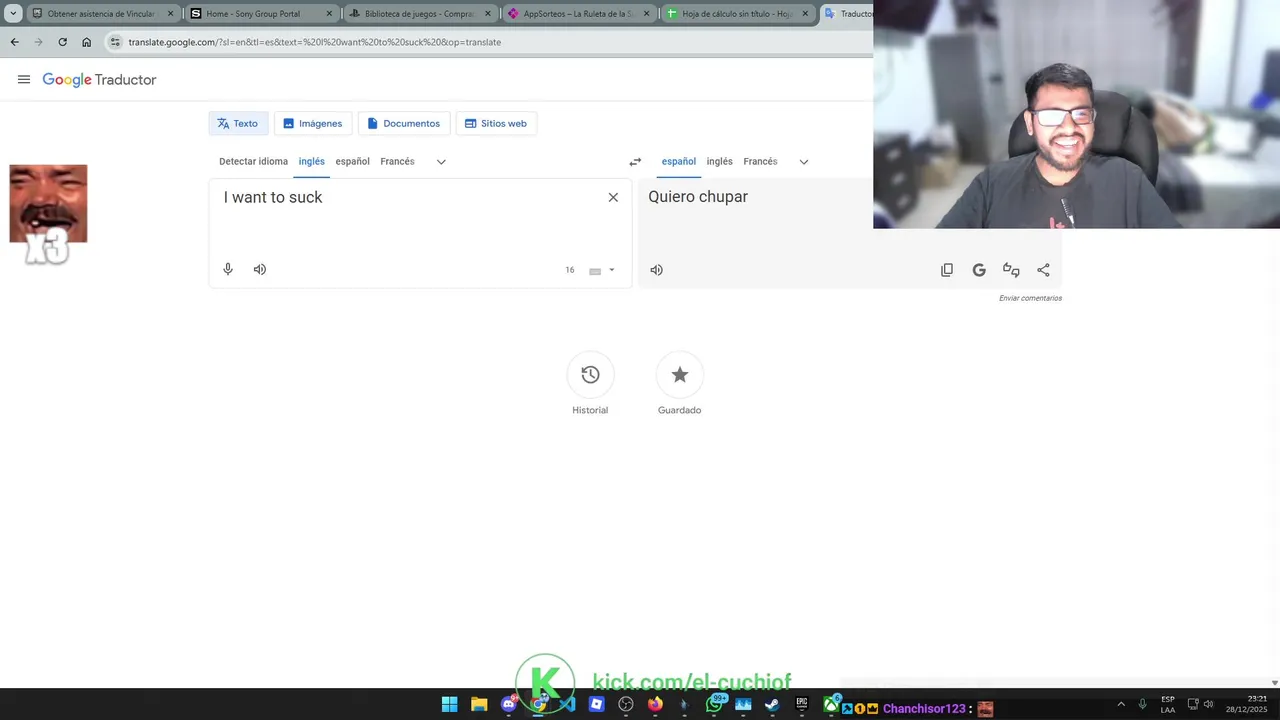Screen dimensions: 1280x720
Task: Listen to the source text
Action: [x=260, y=269]
